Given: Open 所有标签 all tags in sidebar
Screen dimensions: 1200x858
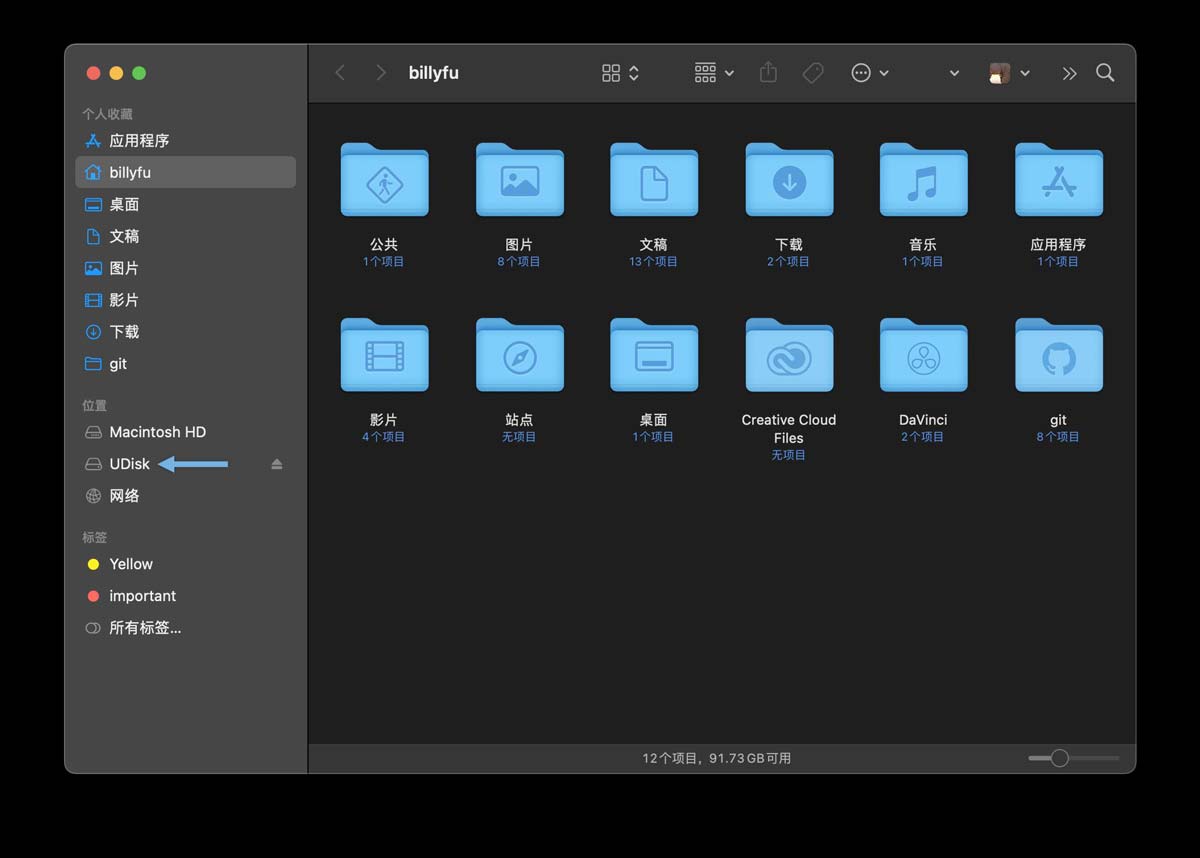Looking at the screenshot, I should [x=145, y=628].
